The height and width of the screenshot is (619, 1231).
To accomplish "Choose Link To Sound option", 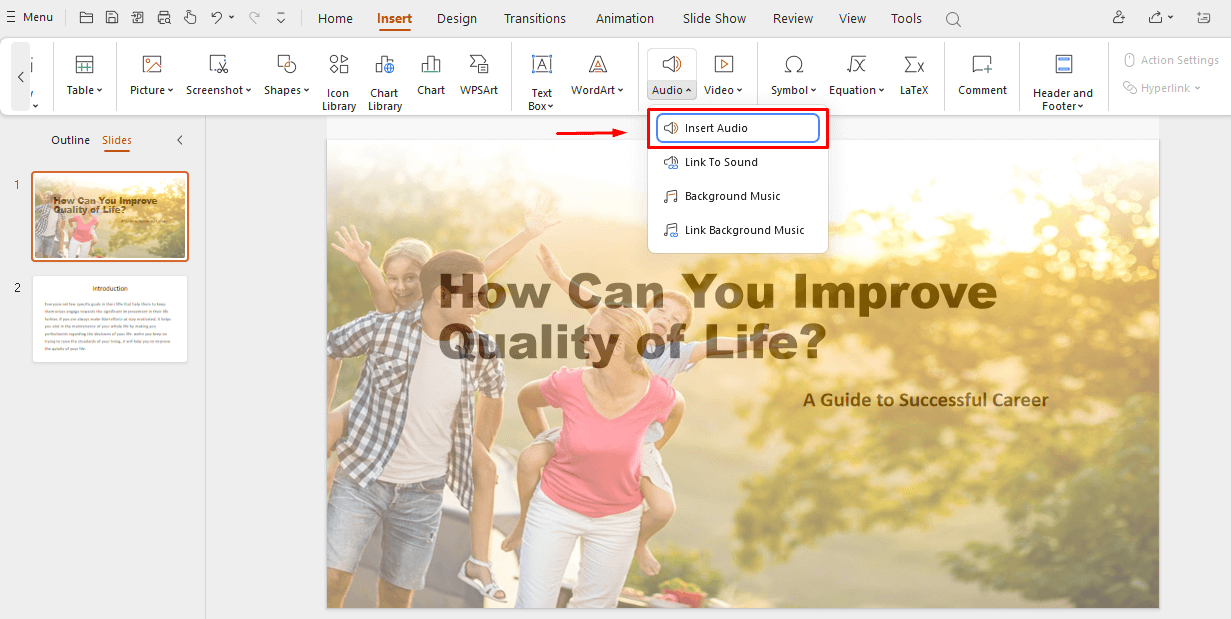I will click(x=721, y=161).
